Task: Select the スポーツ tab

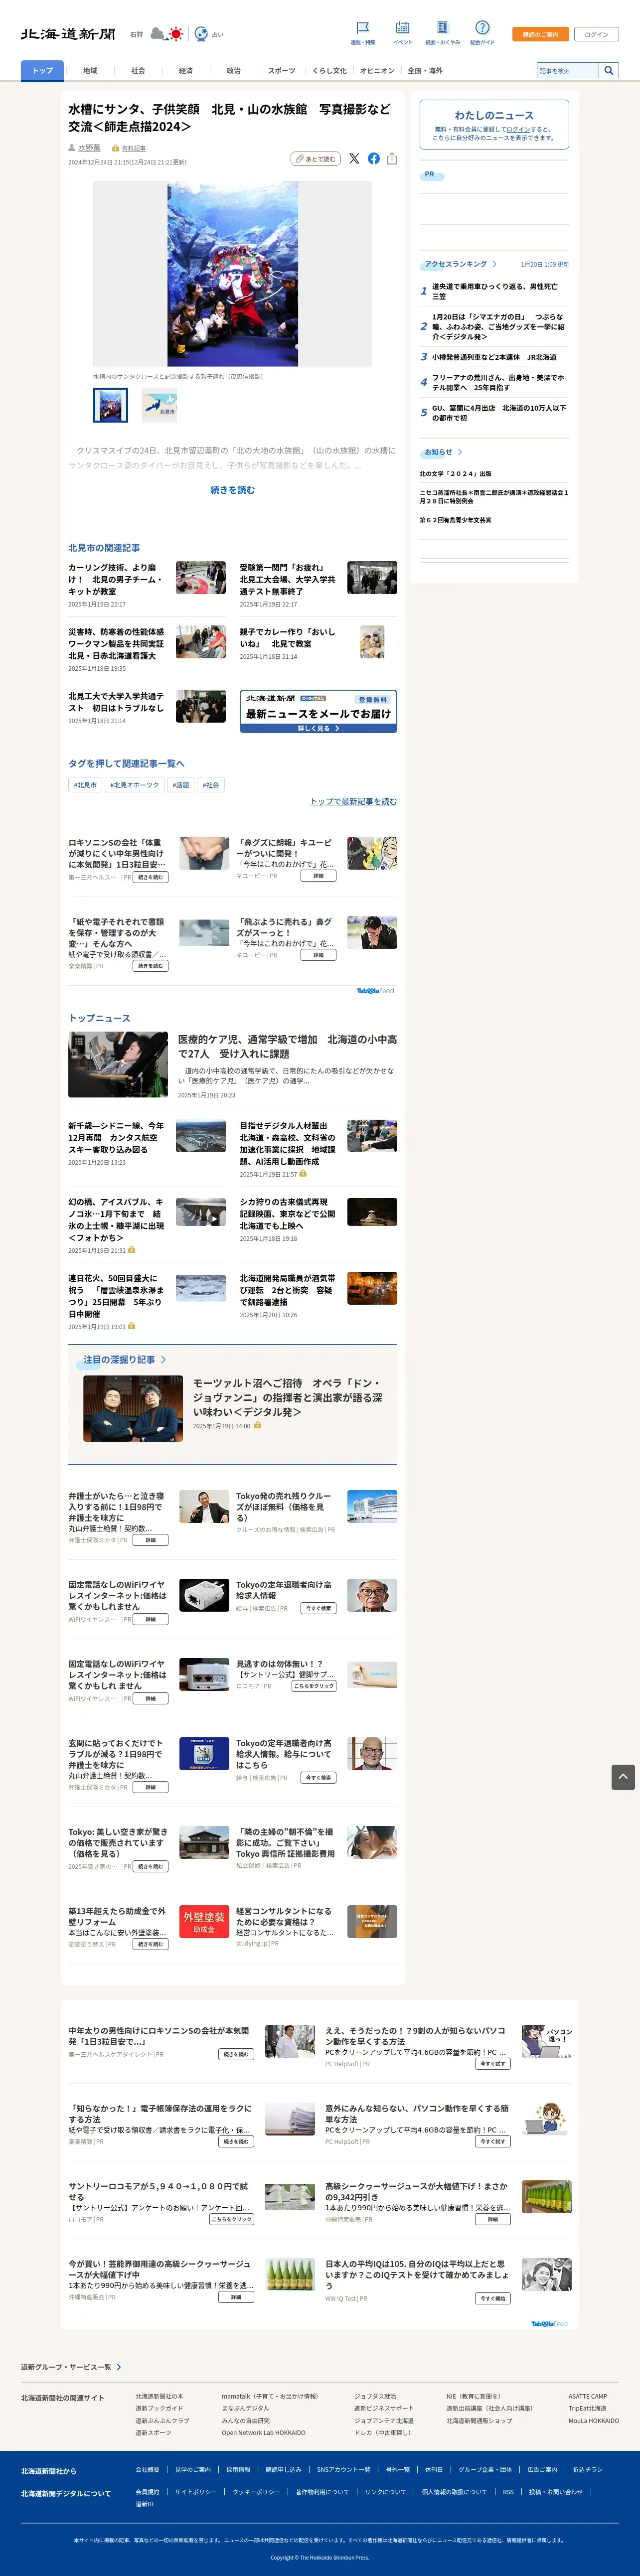Action: (282, 71)
